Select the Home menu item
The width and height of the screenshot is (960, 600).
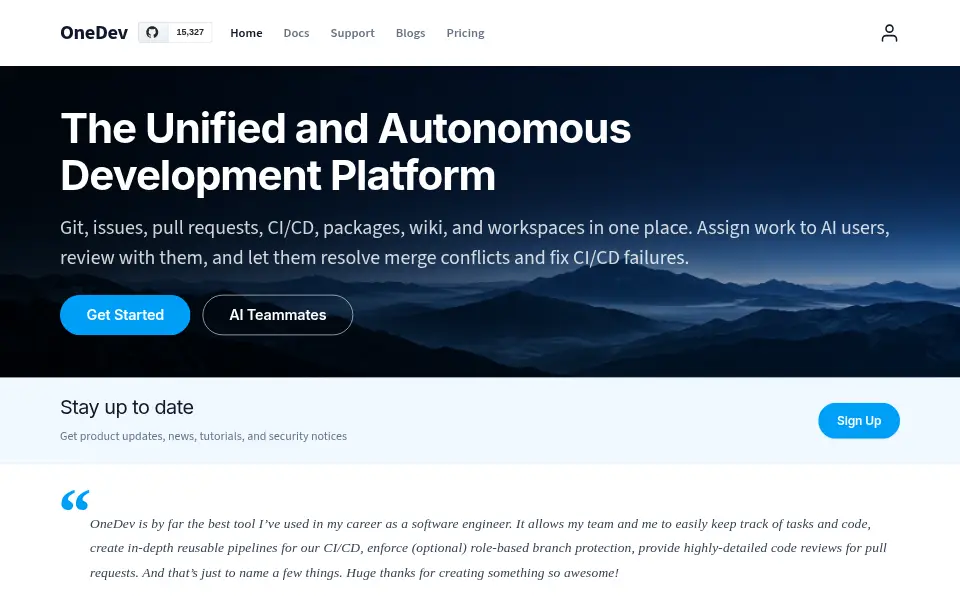tap(246, 33)
